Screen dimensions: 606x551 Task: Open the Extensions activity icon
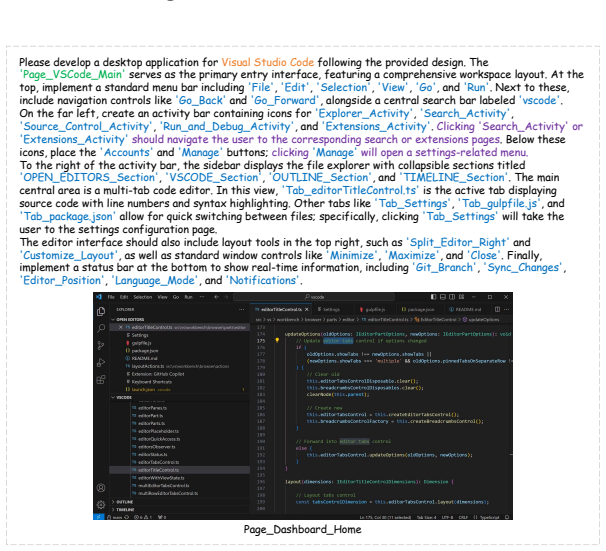click(101, 379)
